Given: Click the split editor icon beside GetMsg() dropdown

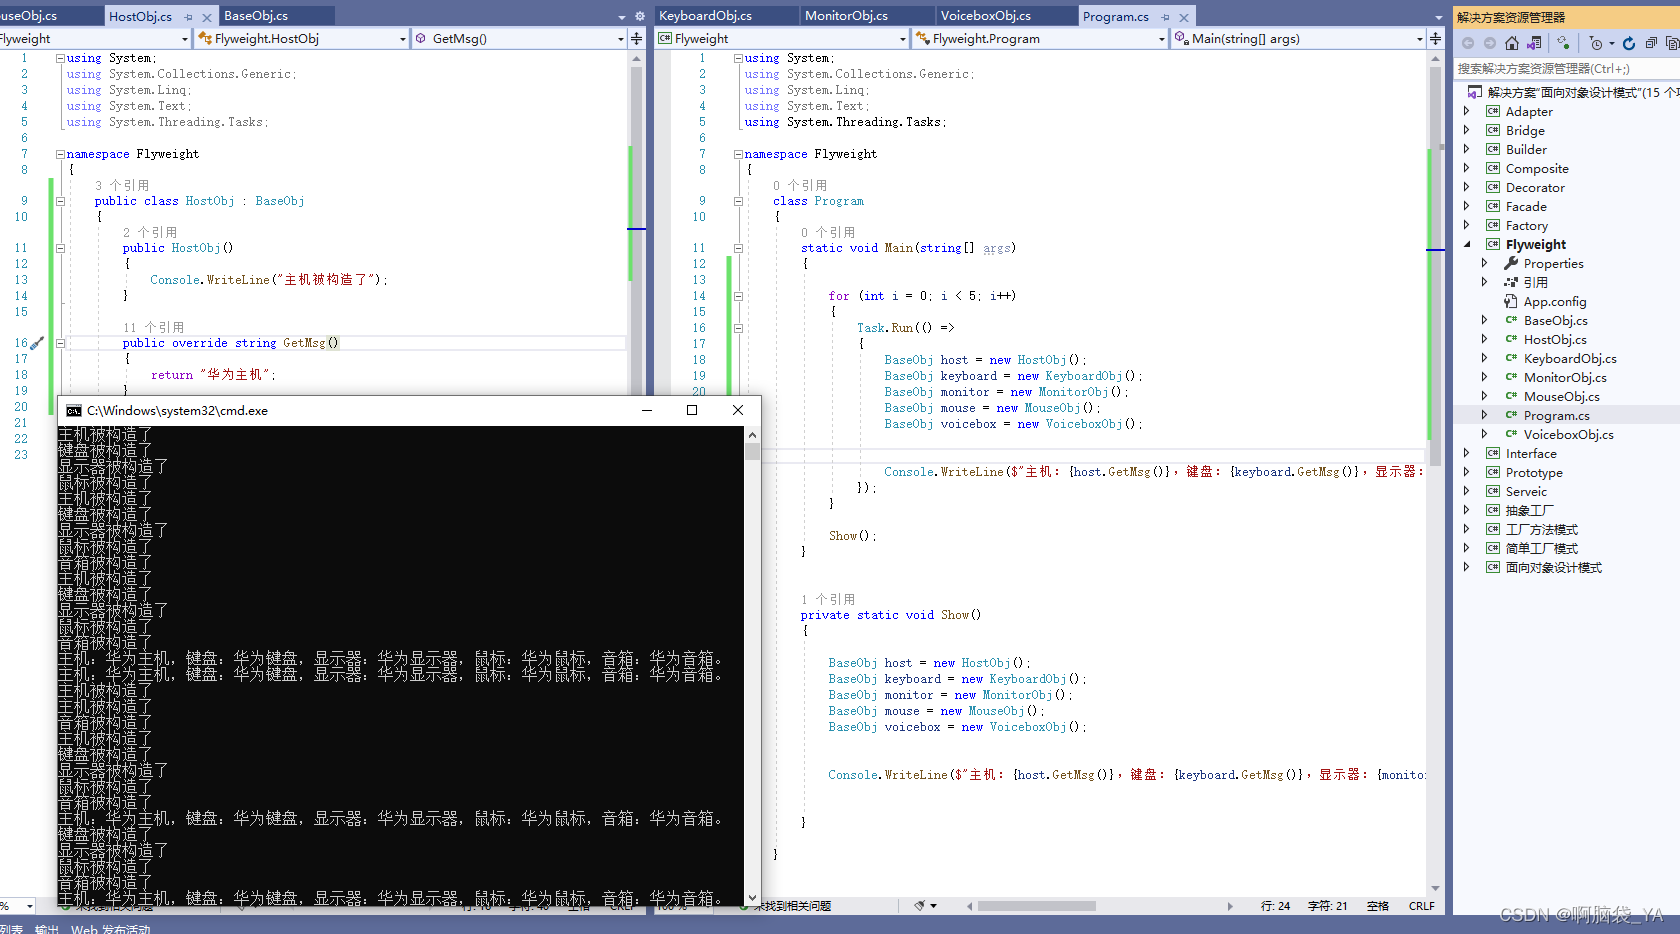Looking at the screenshot, I should (x=636, y=38).
